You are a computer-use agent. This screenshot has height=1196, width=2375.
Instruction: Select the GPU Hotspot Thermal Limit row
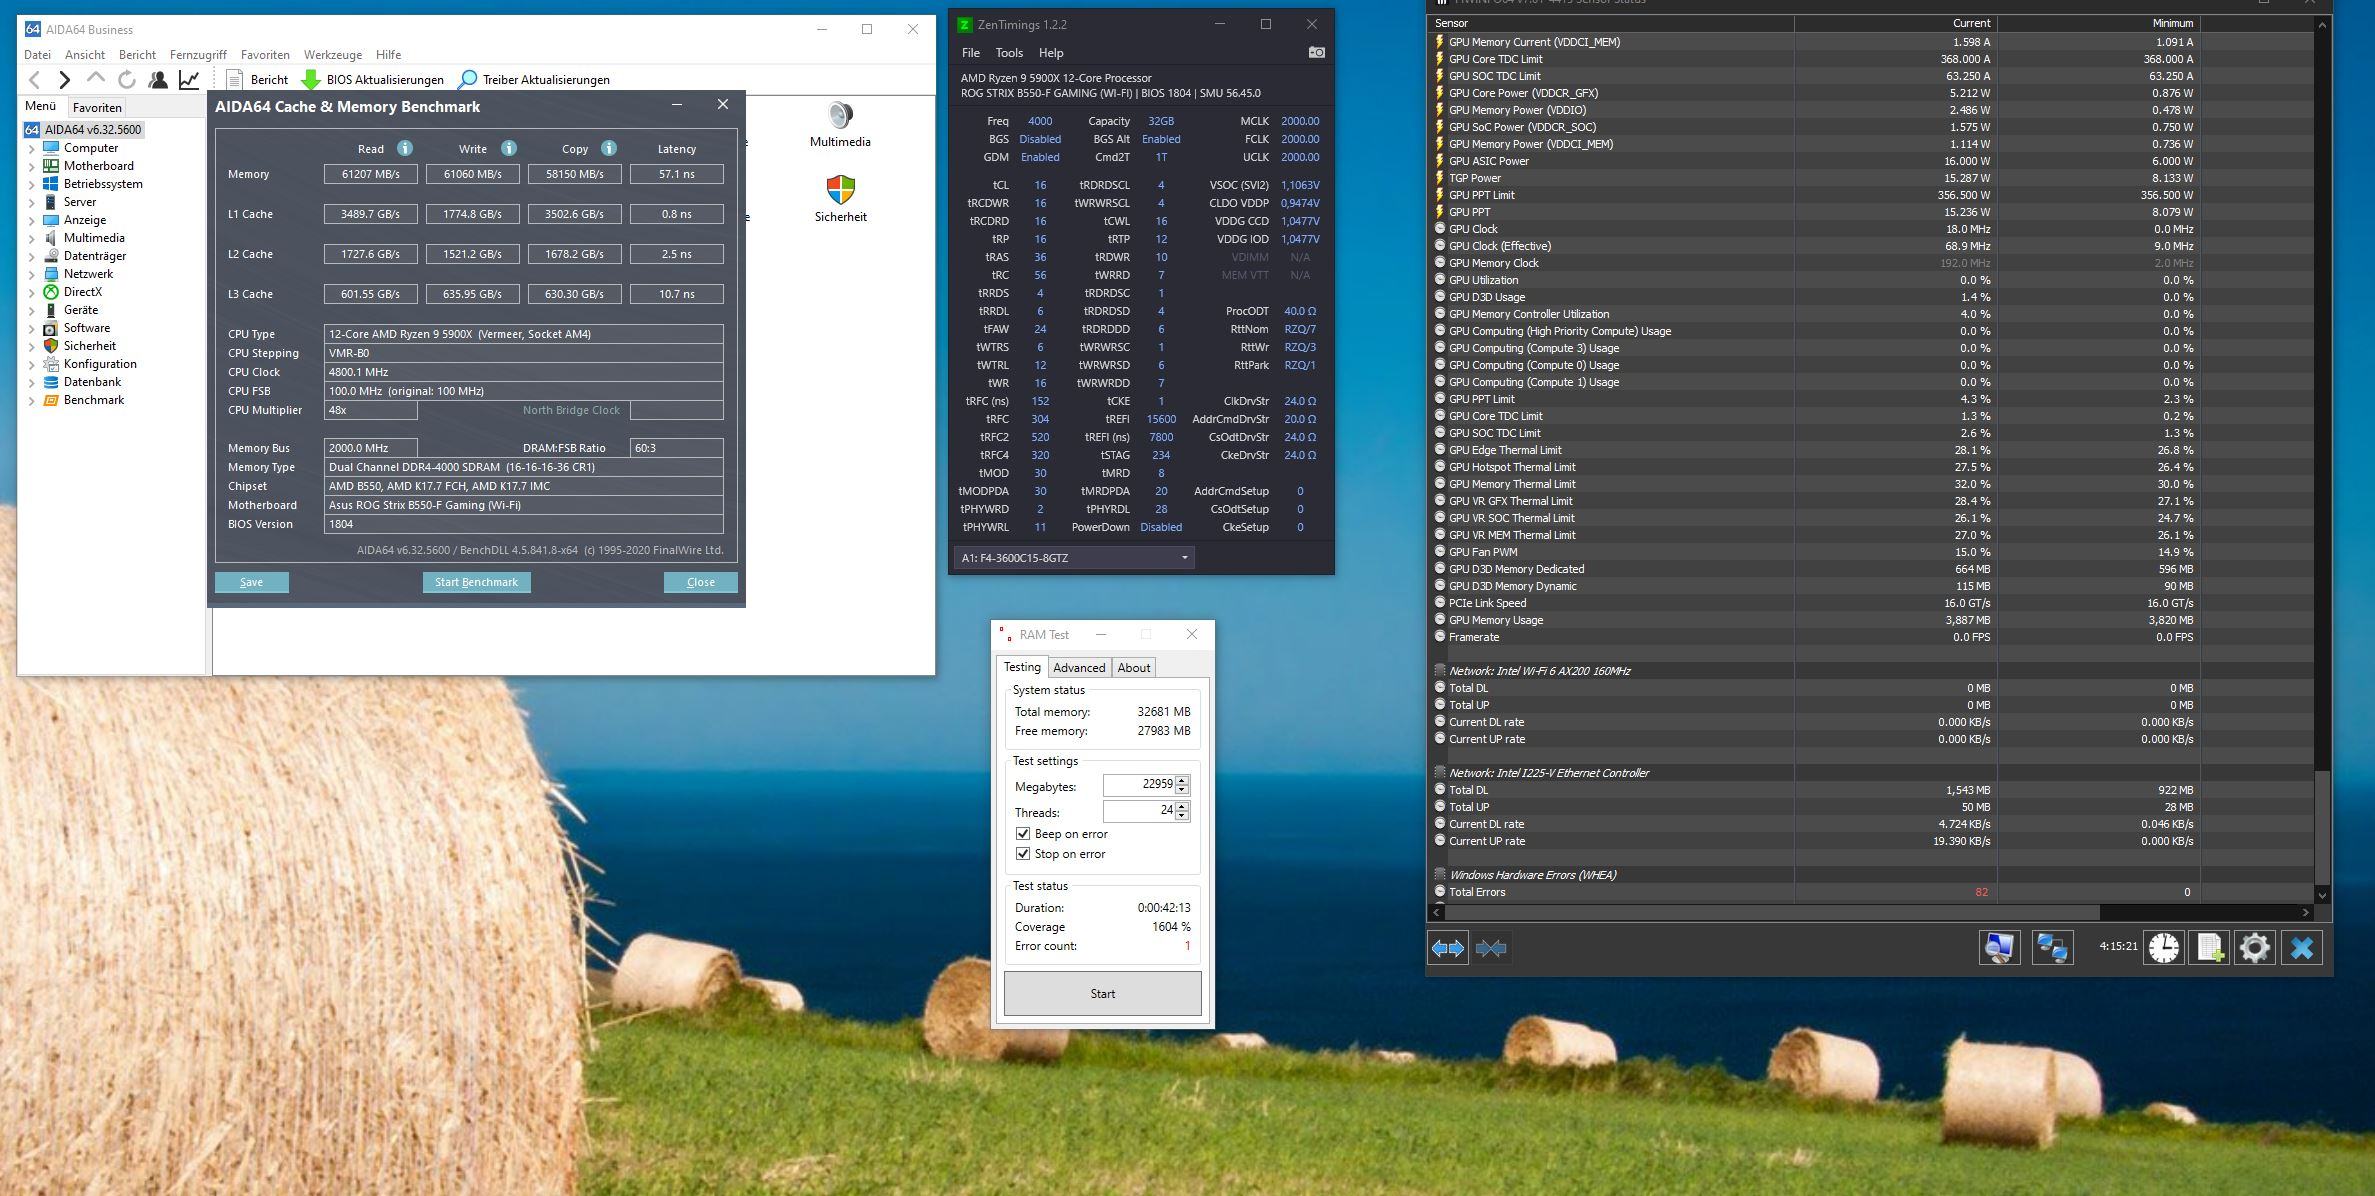click(x=1872, y=467)
